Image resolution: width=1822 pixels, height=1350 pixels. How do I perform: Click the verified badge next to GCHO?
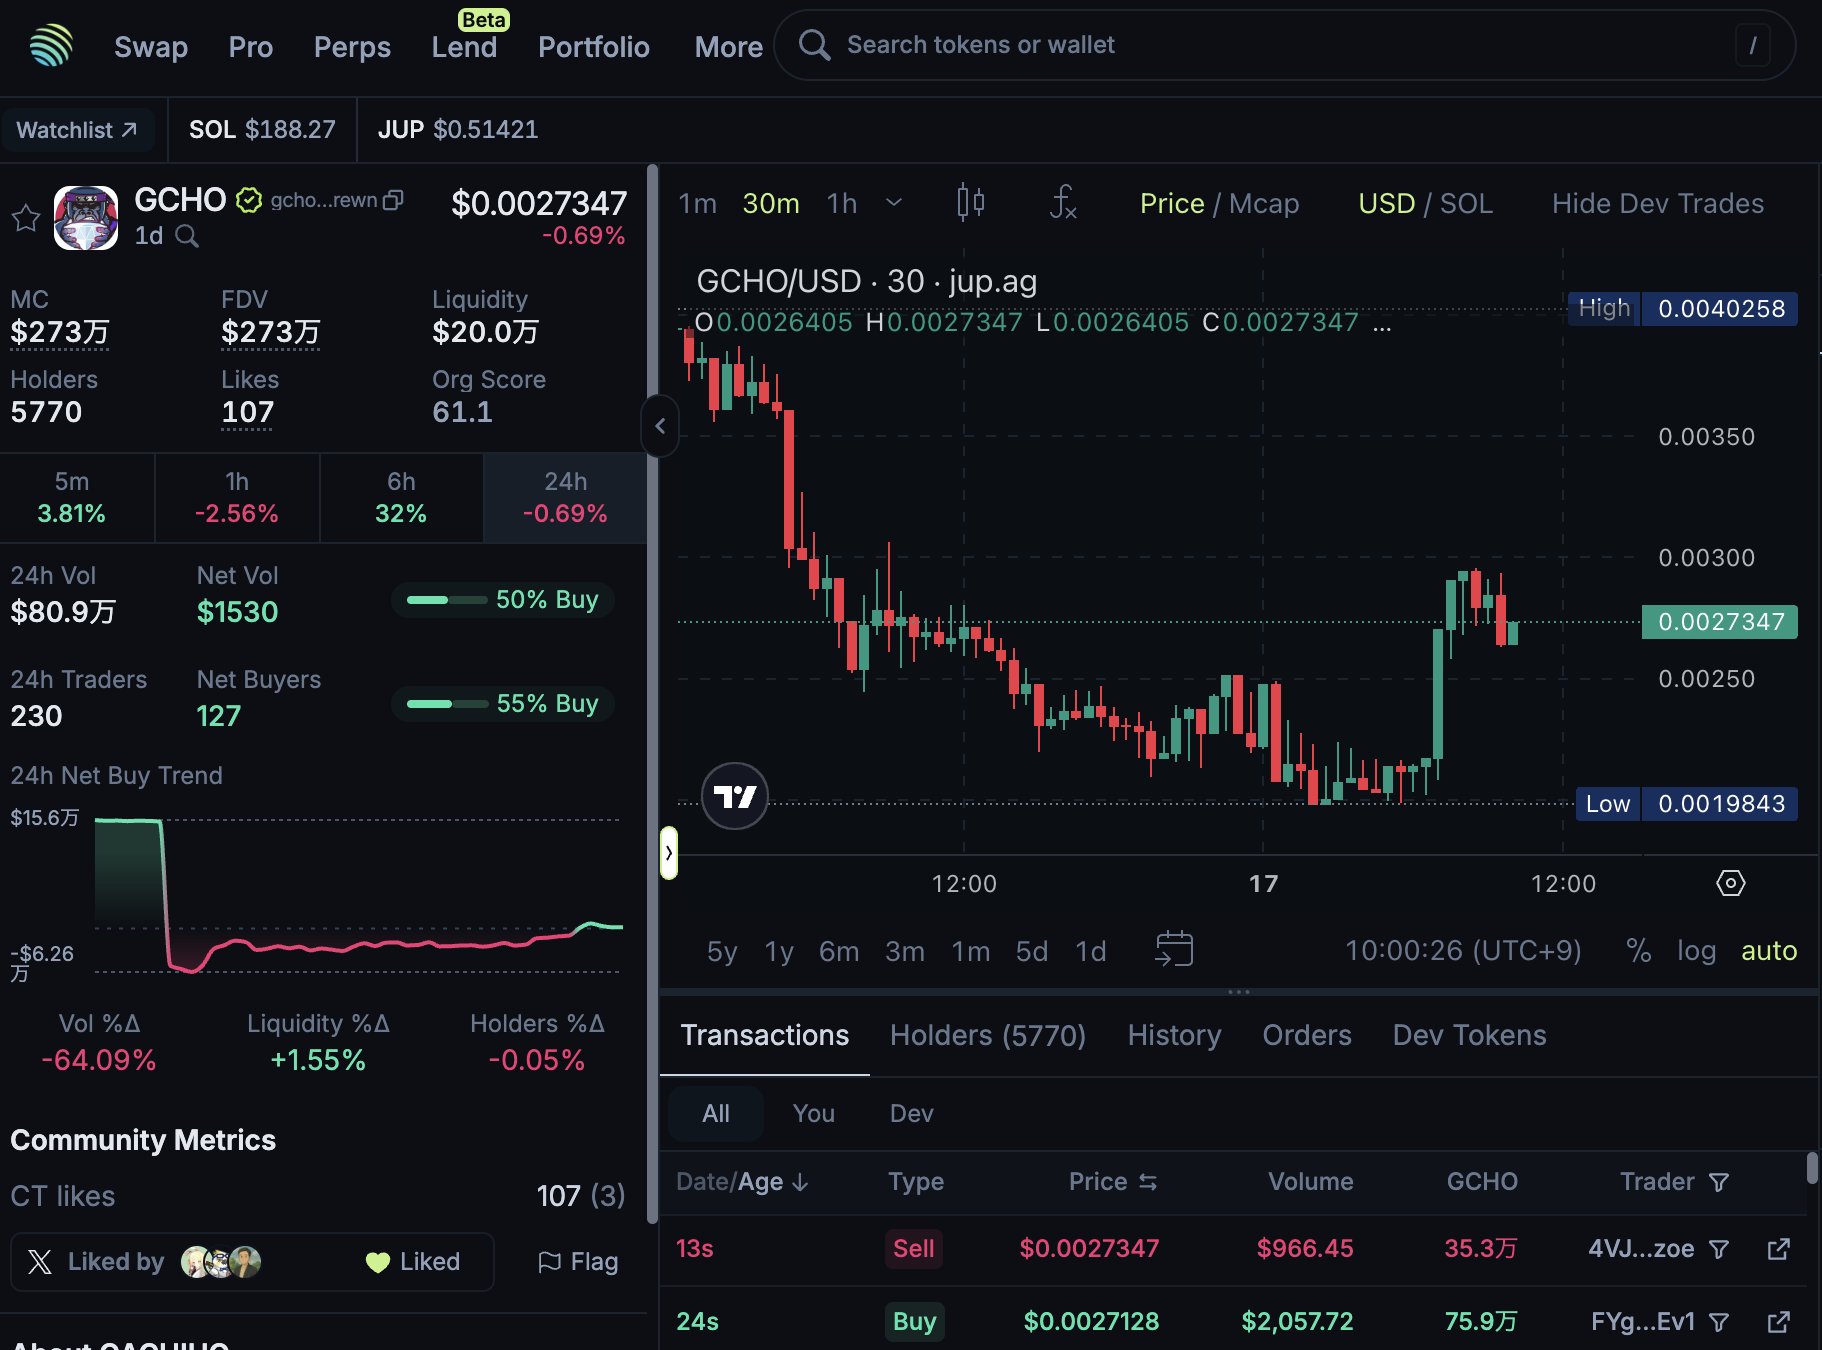tap(249, 200)
